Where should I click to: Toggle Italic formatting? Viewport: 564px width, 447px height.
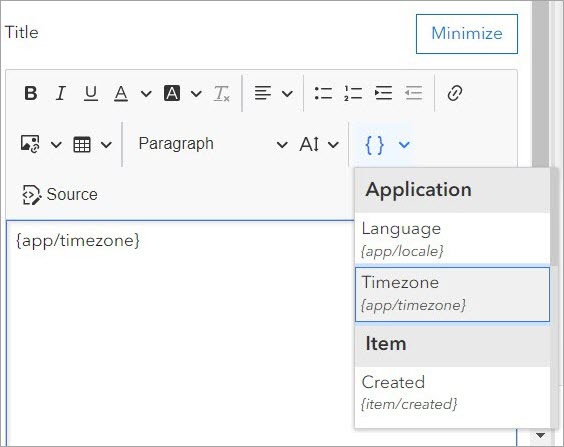[x=61, y=93]
